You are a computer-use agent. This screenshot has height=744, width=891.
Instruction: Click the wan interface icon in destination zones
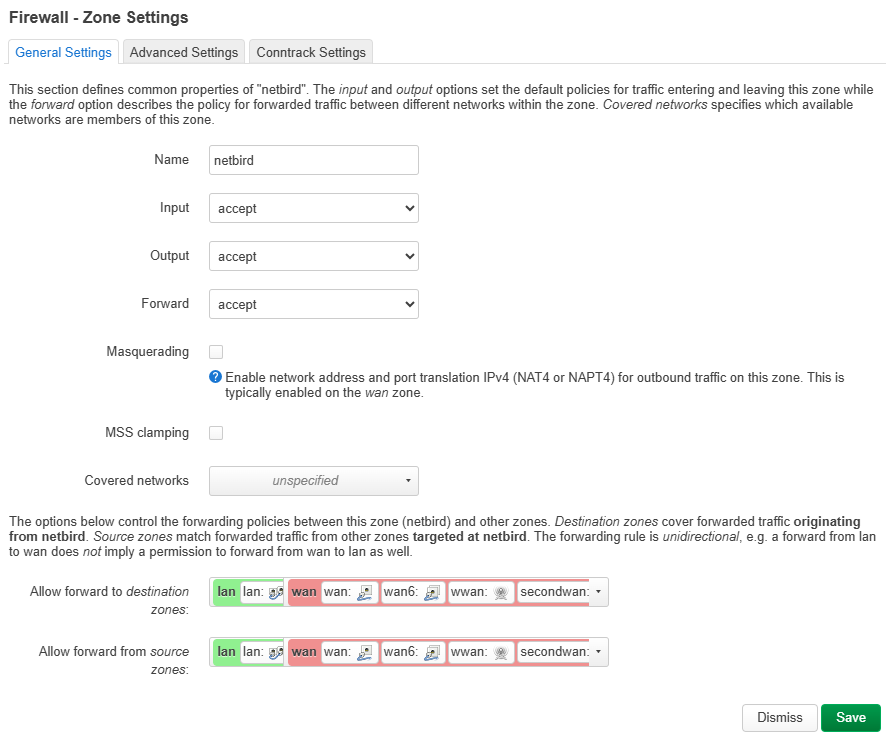[x=365, y=592]
